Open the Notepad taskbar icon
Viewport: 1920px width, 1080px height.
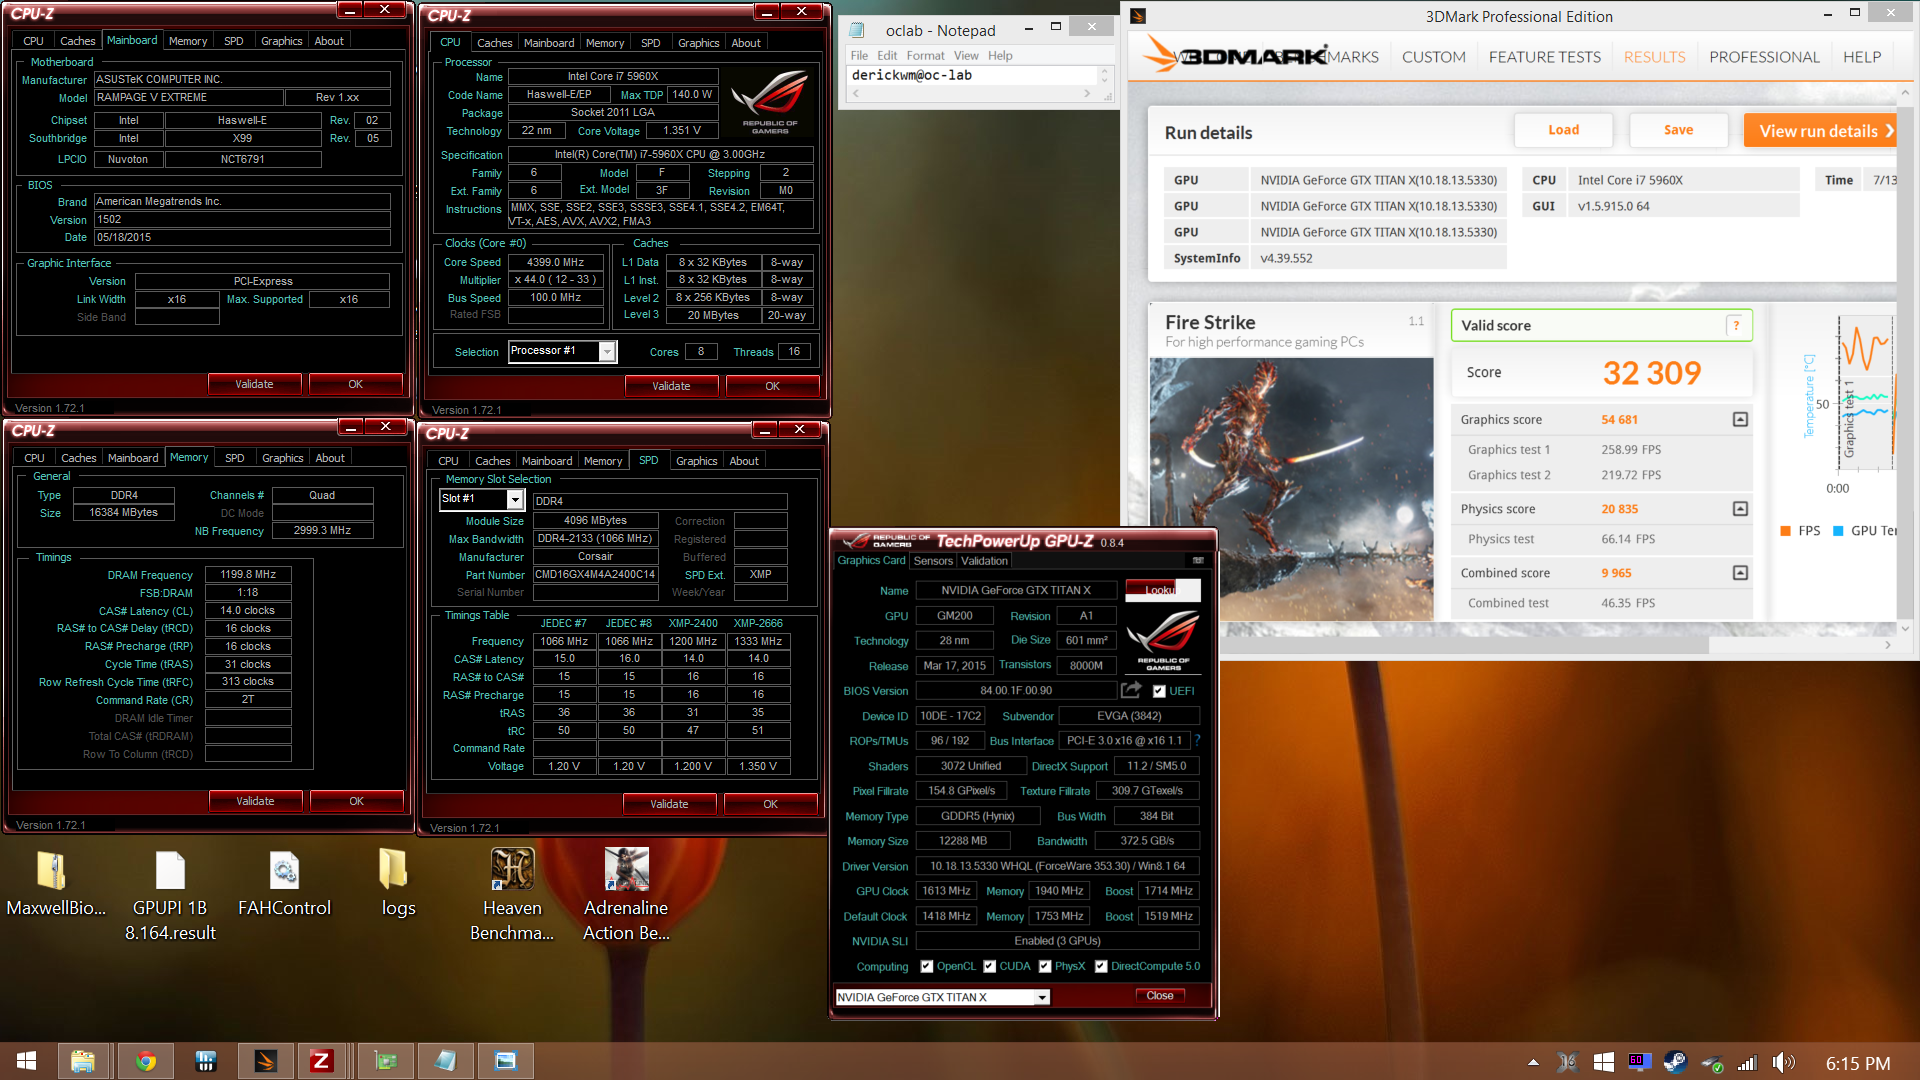(446, 1061)
